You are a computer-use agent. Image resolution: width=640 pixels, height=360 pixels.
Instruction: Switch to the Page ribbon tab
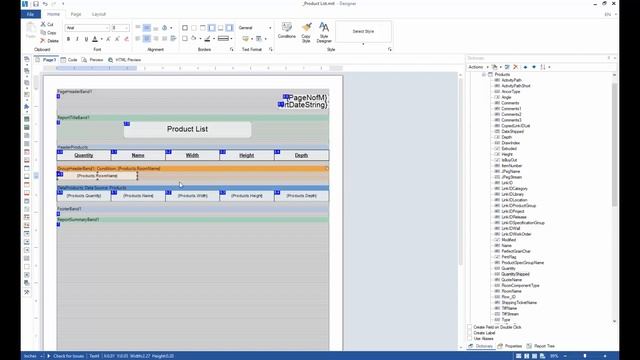76,14
